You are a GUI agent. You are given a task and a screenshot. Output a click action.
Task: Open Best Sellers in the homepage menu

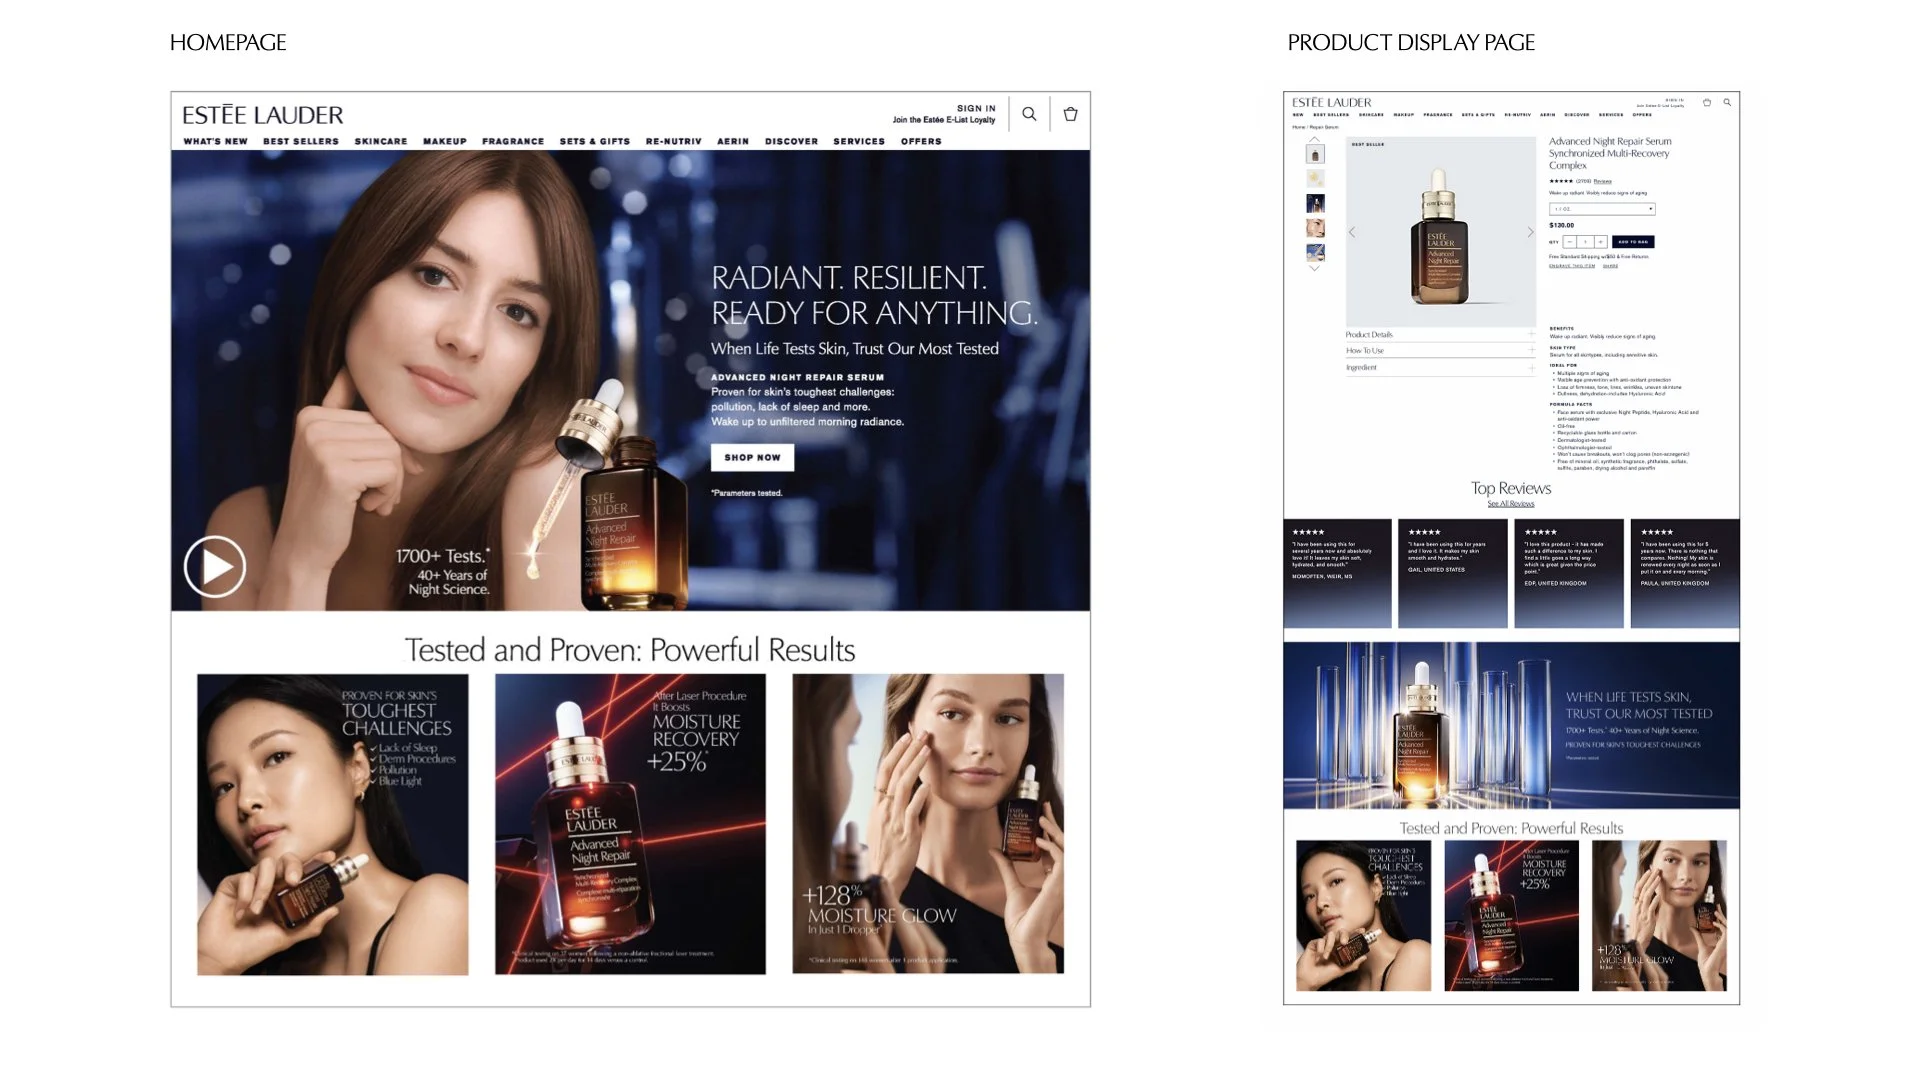click(x=301, y=142)
